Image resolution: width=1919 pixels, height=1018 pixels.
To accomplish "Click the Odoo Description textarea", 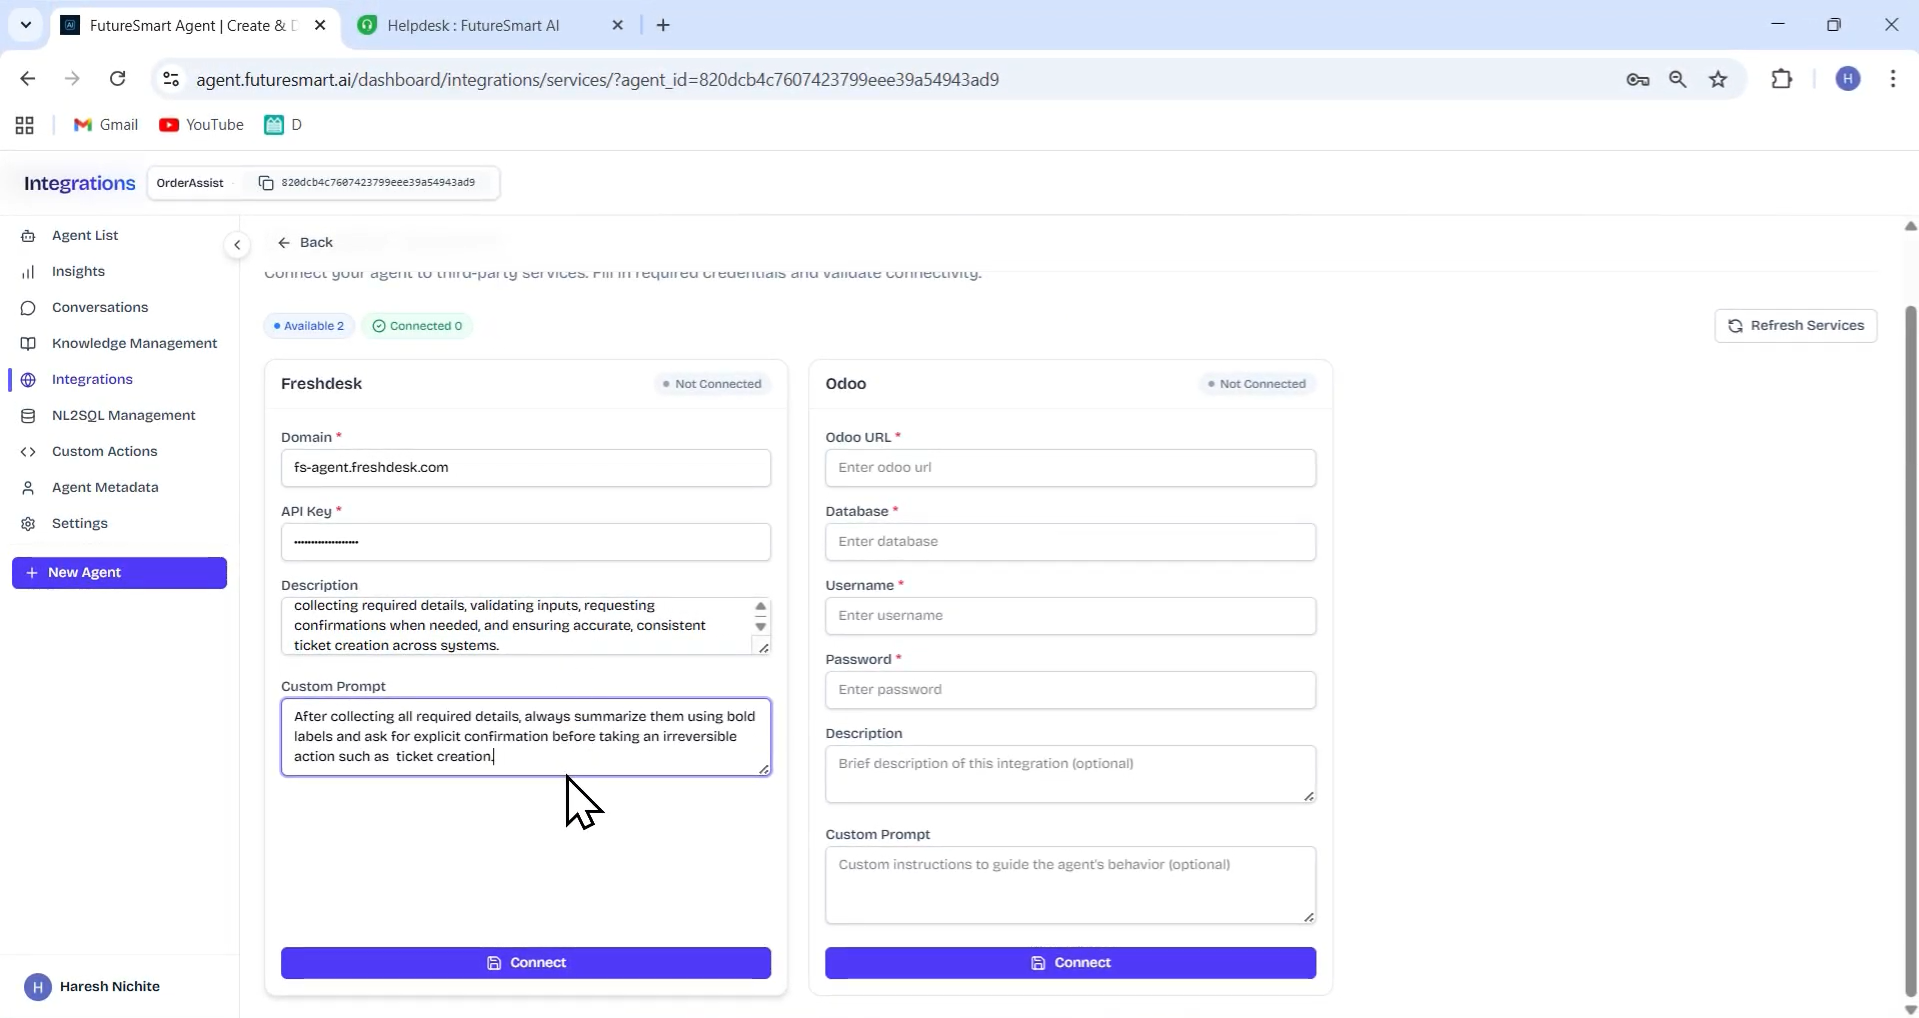I will [x=1070, y=774].
